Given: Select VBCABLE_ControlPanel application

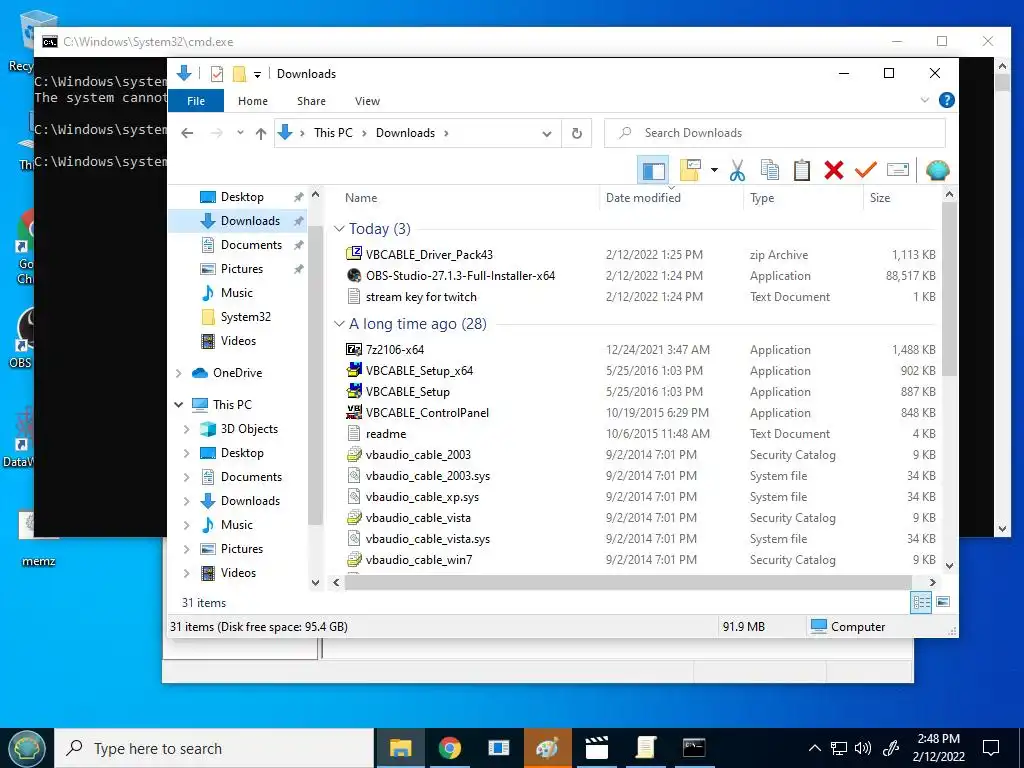Looking at the screenshot, I should tap(427, 413).
